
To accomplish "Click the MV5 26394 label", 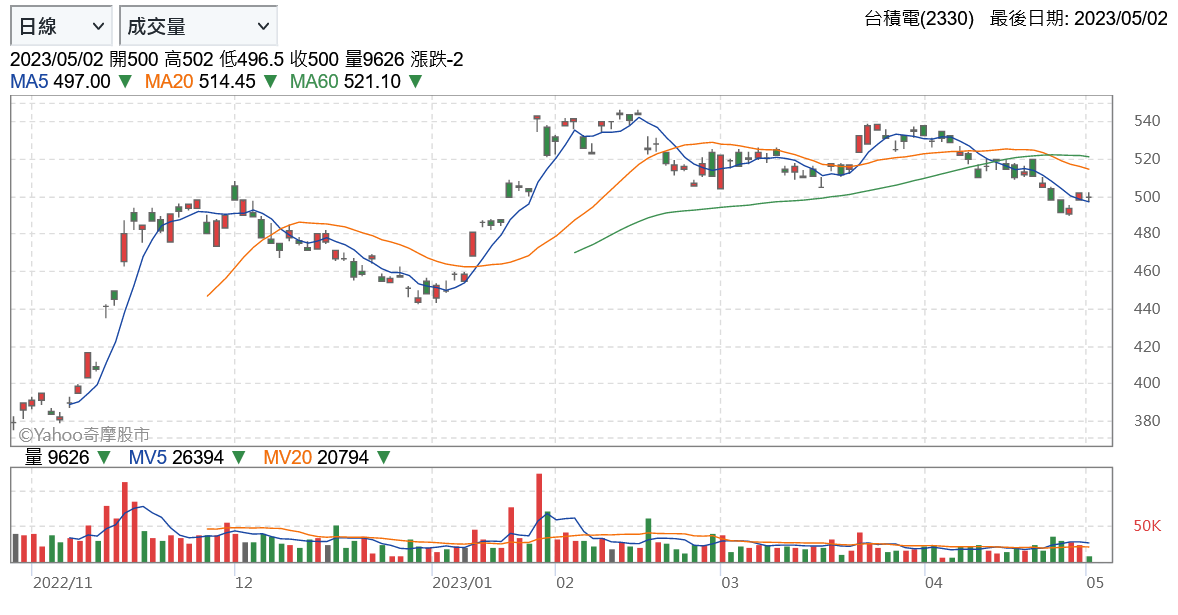I will coord(177,457).
